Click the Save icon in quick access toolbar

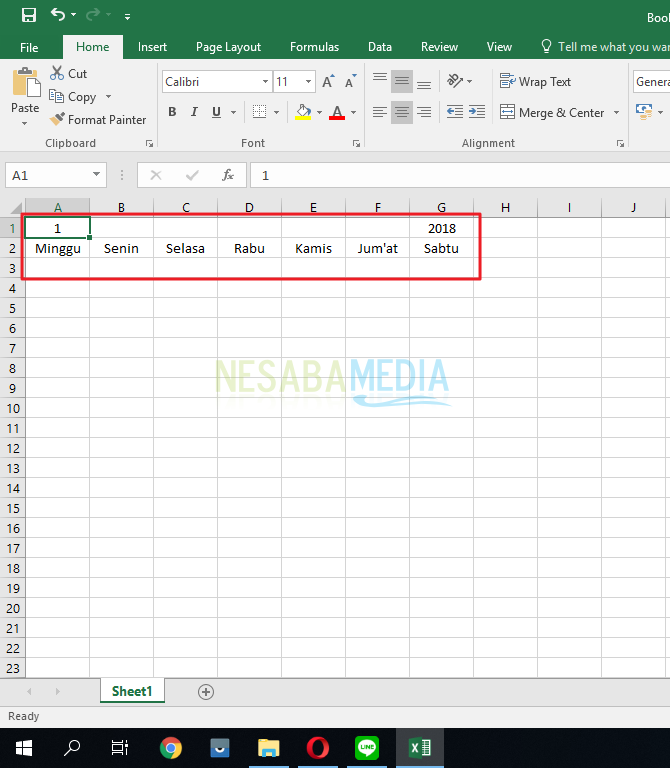29,15
